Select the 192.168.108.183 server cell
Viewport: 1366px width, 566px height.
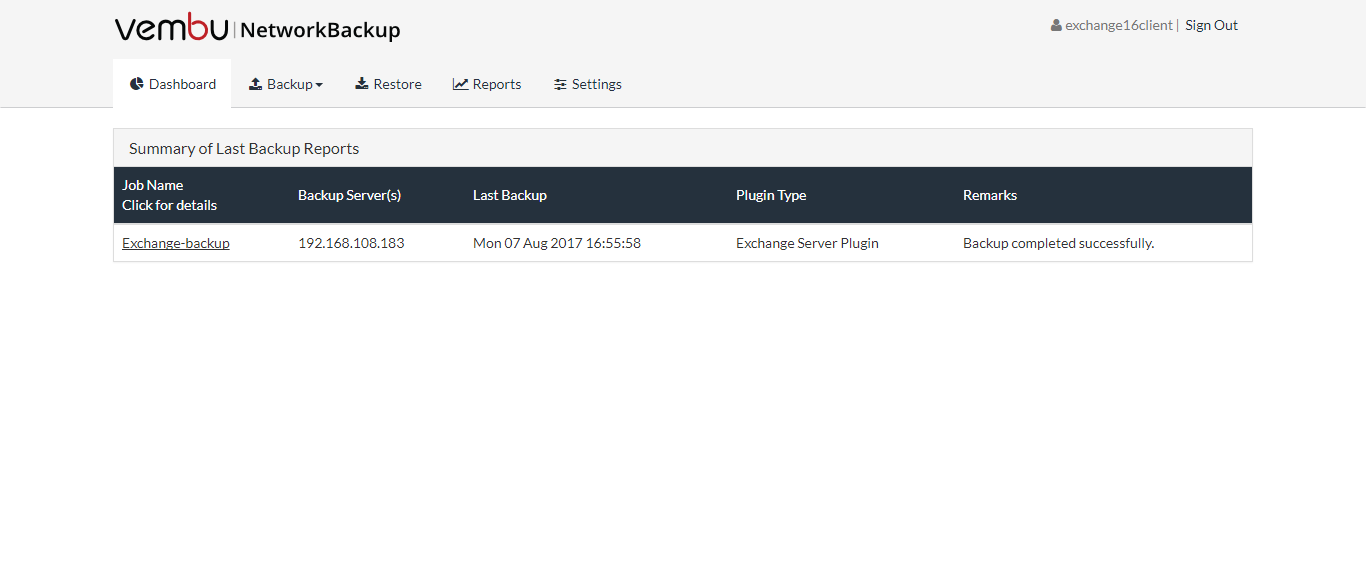pos(351,243)
